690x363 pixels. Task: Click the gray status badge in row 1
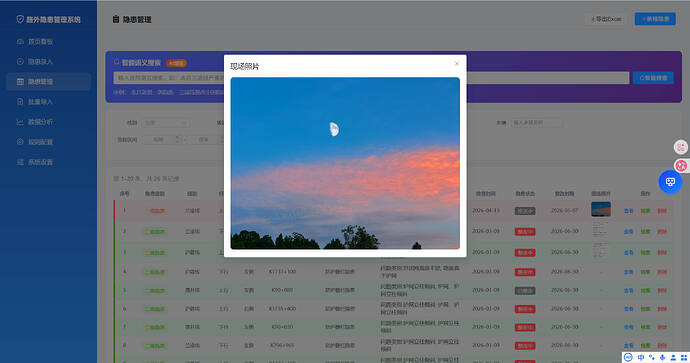click(525, 211)
